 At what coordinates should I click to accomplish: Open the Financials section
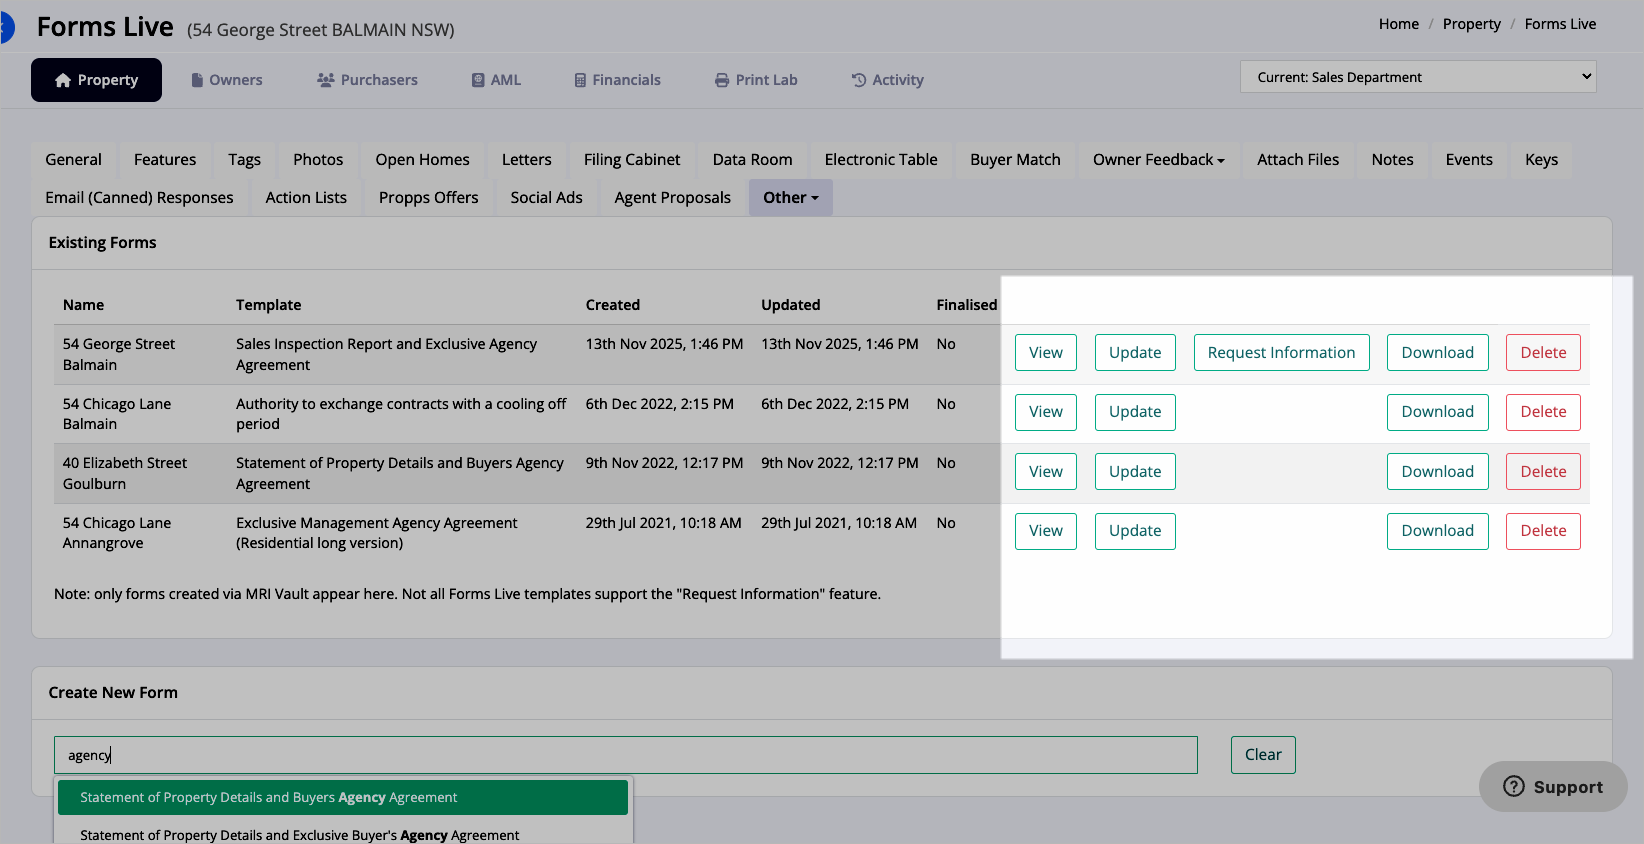click(x=617, y=80)
